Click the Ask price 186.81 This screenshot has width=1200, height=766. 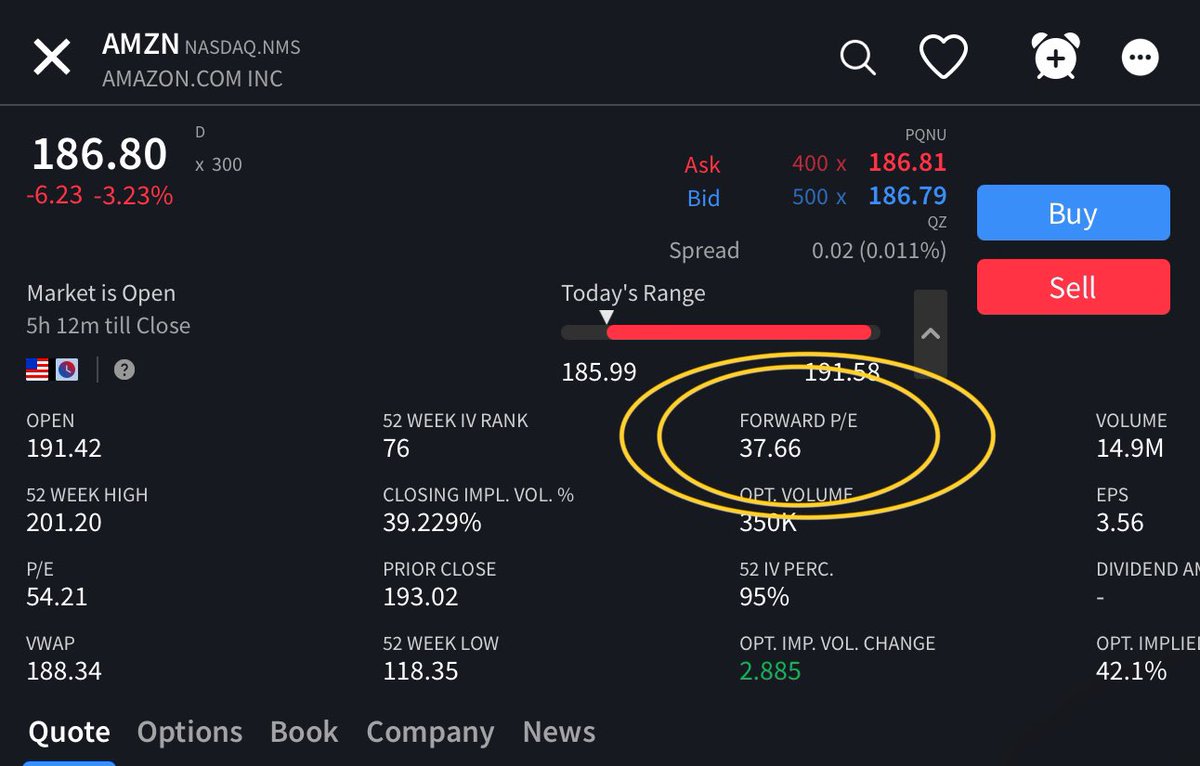pos(907,162)
